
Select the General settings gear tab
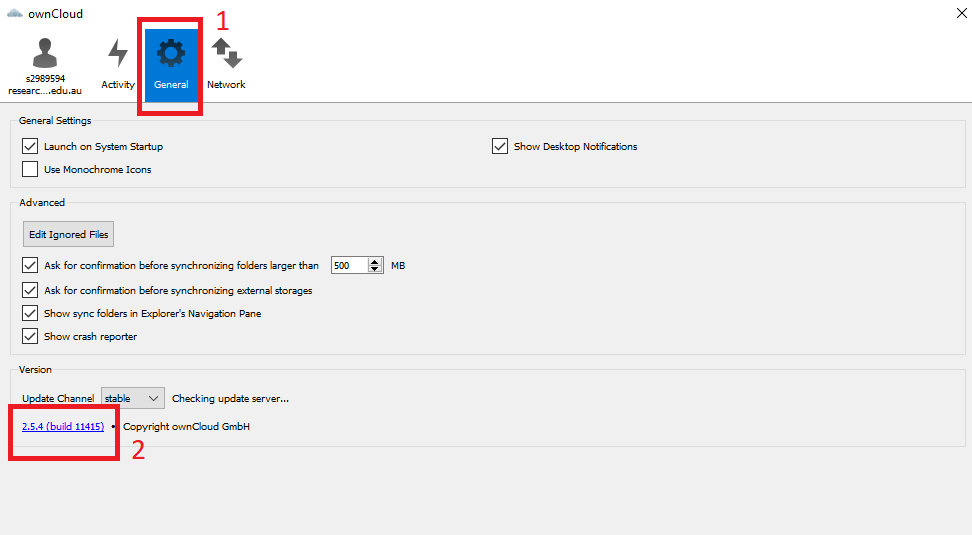click(x=171, y=65)
